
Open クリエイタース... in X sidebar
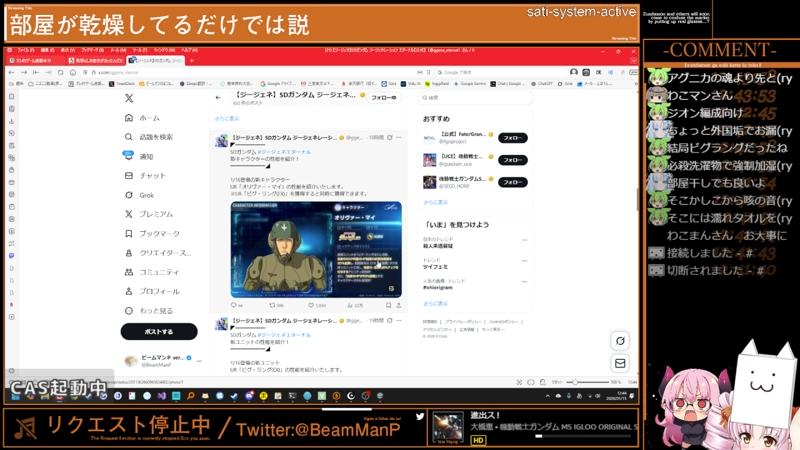[x=158, y=253]
